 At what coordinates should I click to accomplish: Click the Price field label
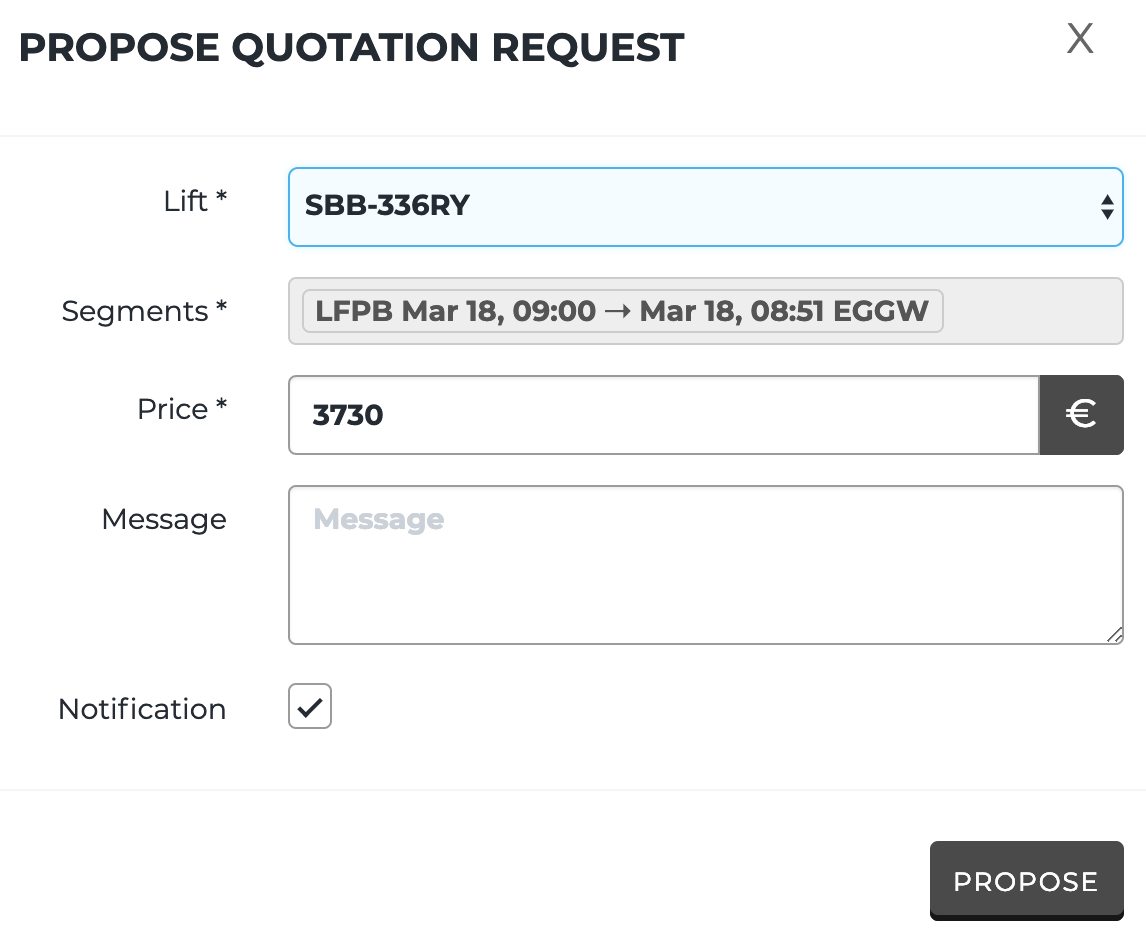(182, 409)
